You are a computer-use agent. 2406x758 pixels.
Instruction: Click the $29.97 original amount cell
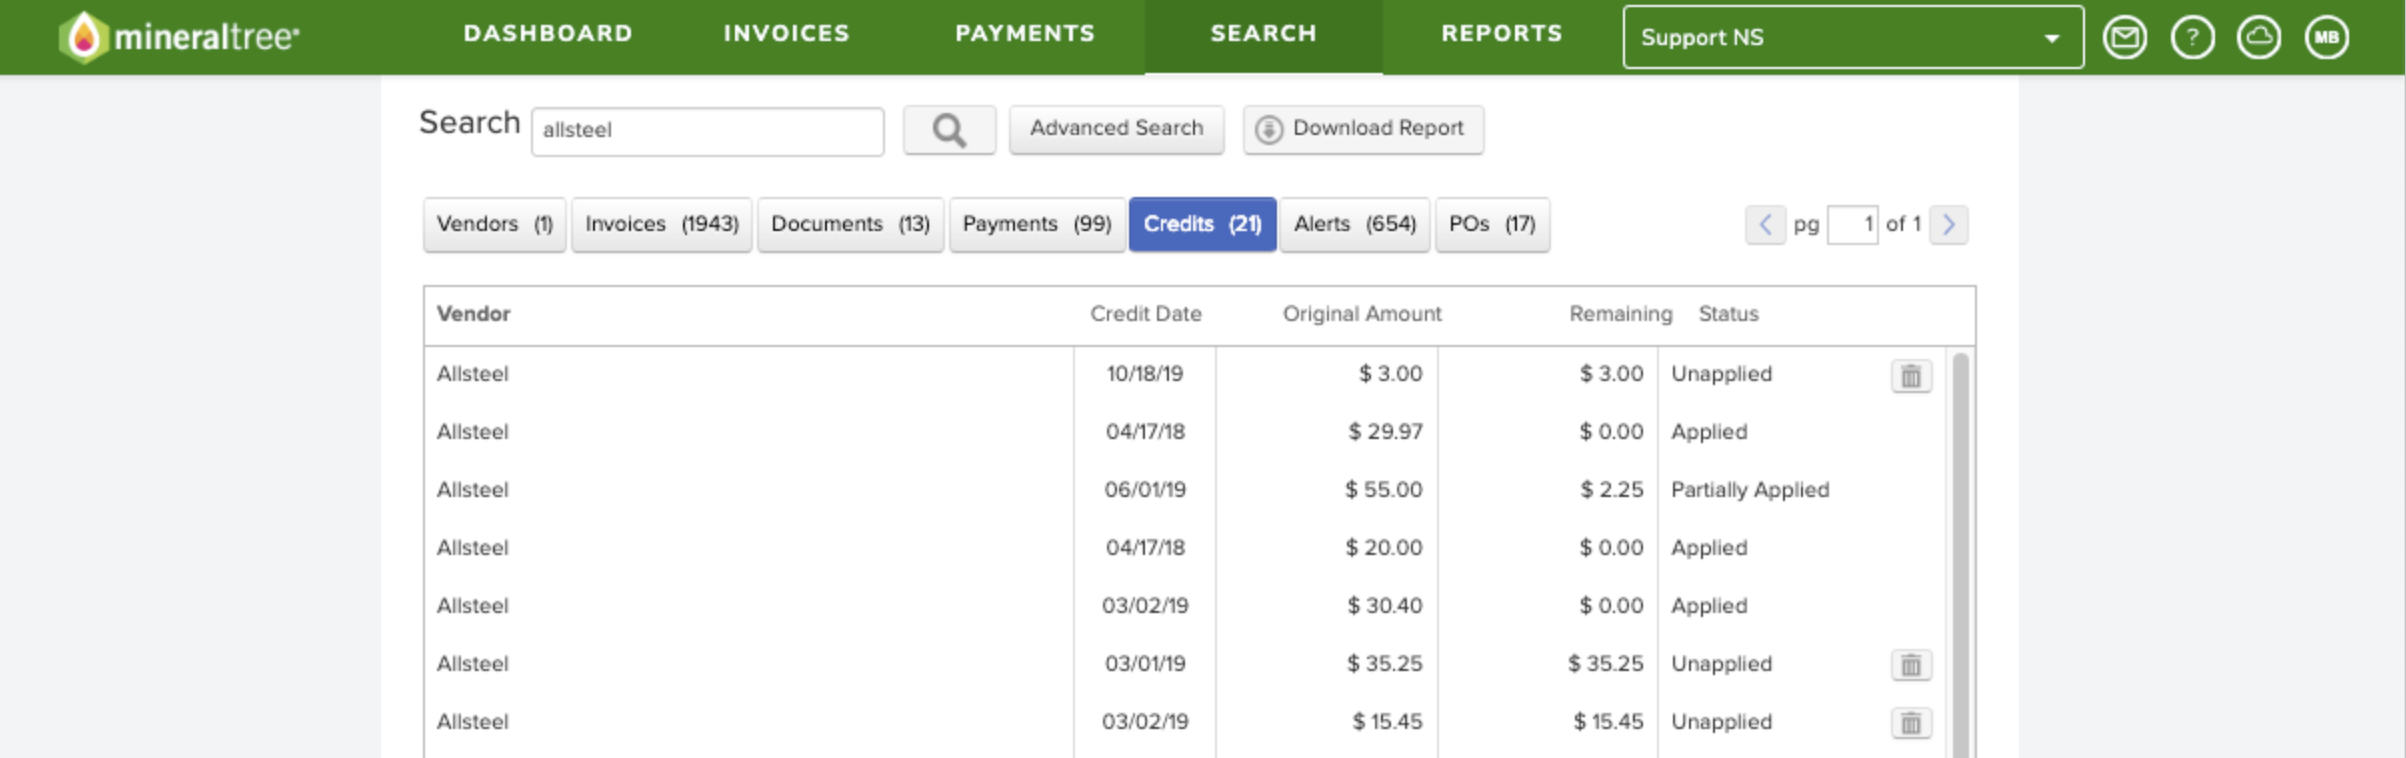point(1385,432)
